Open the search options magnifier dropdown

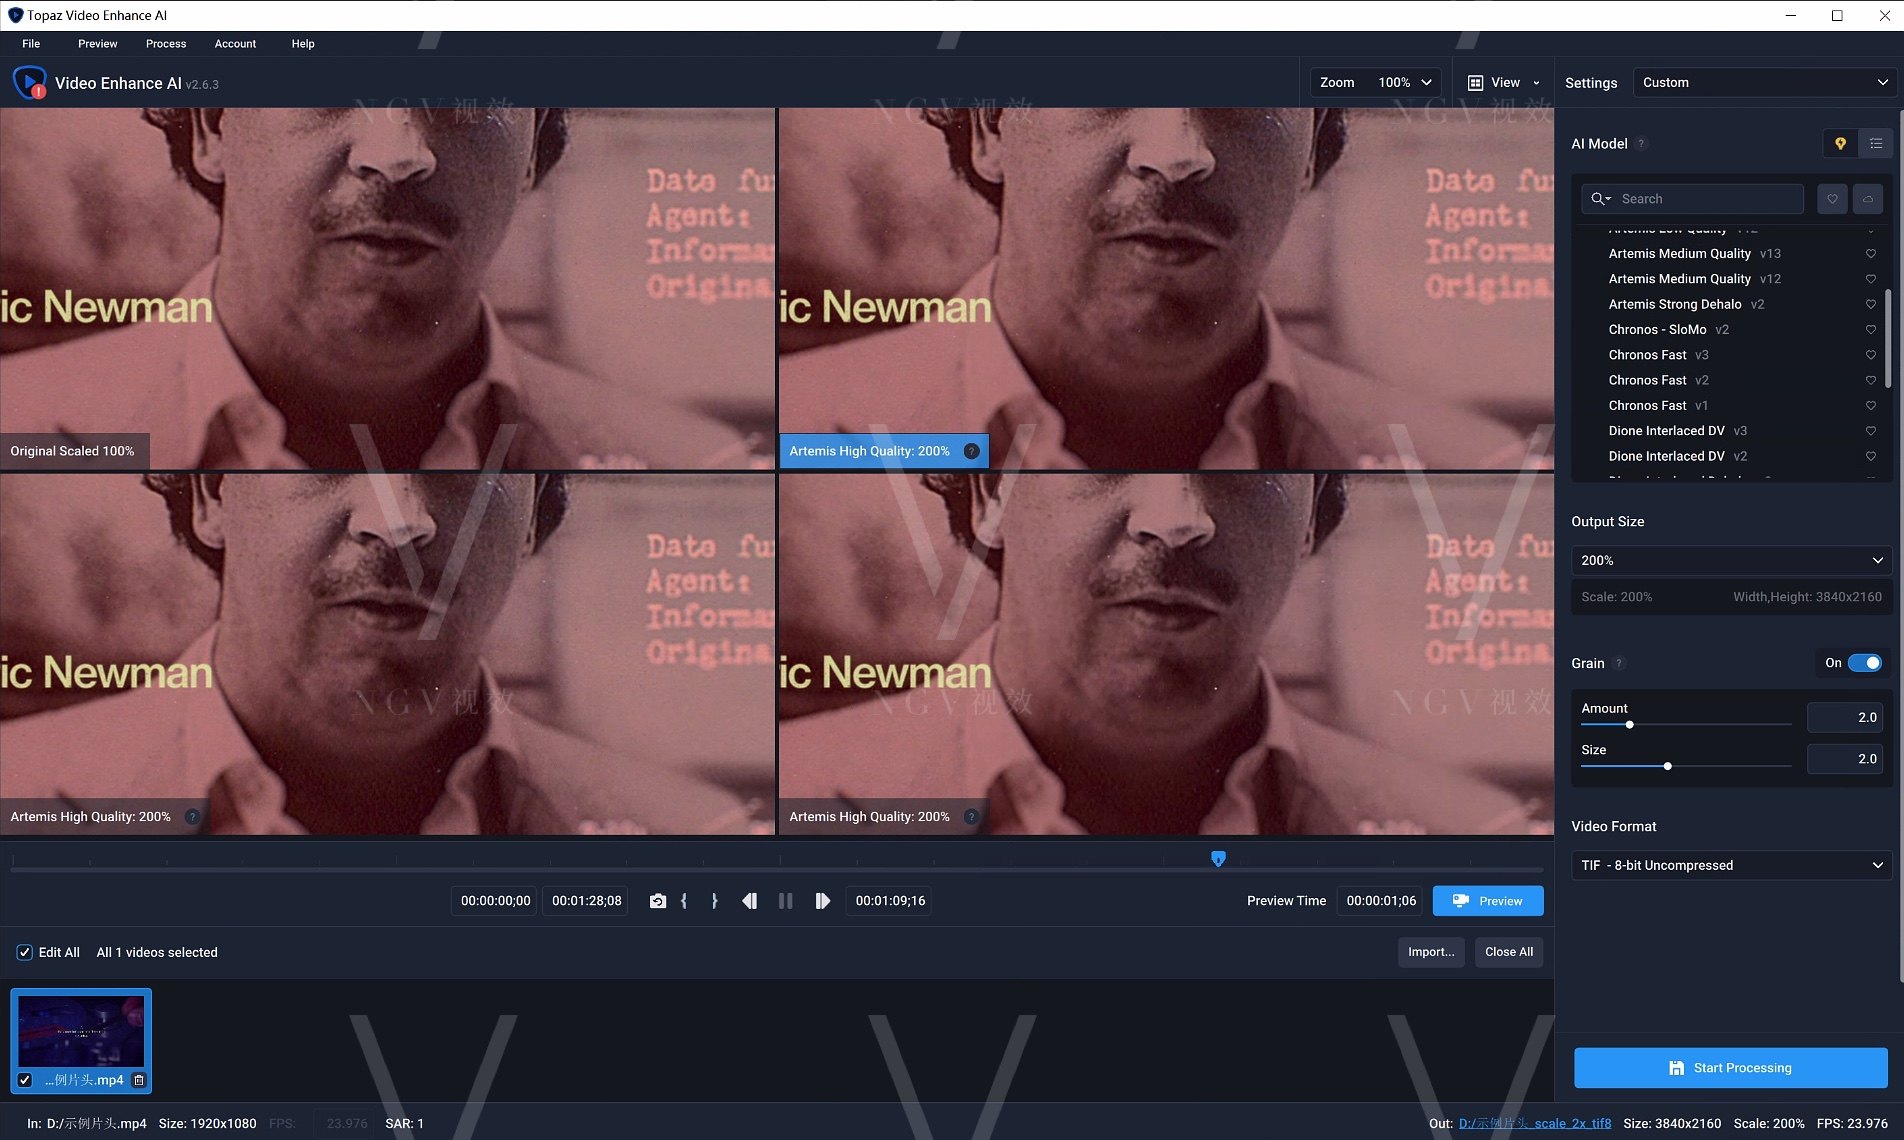click(x=1601, y=199)
